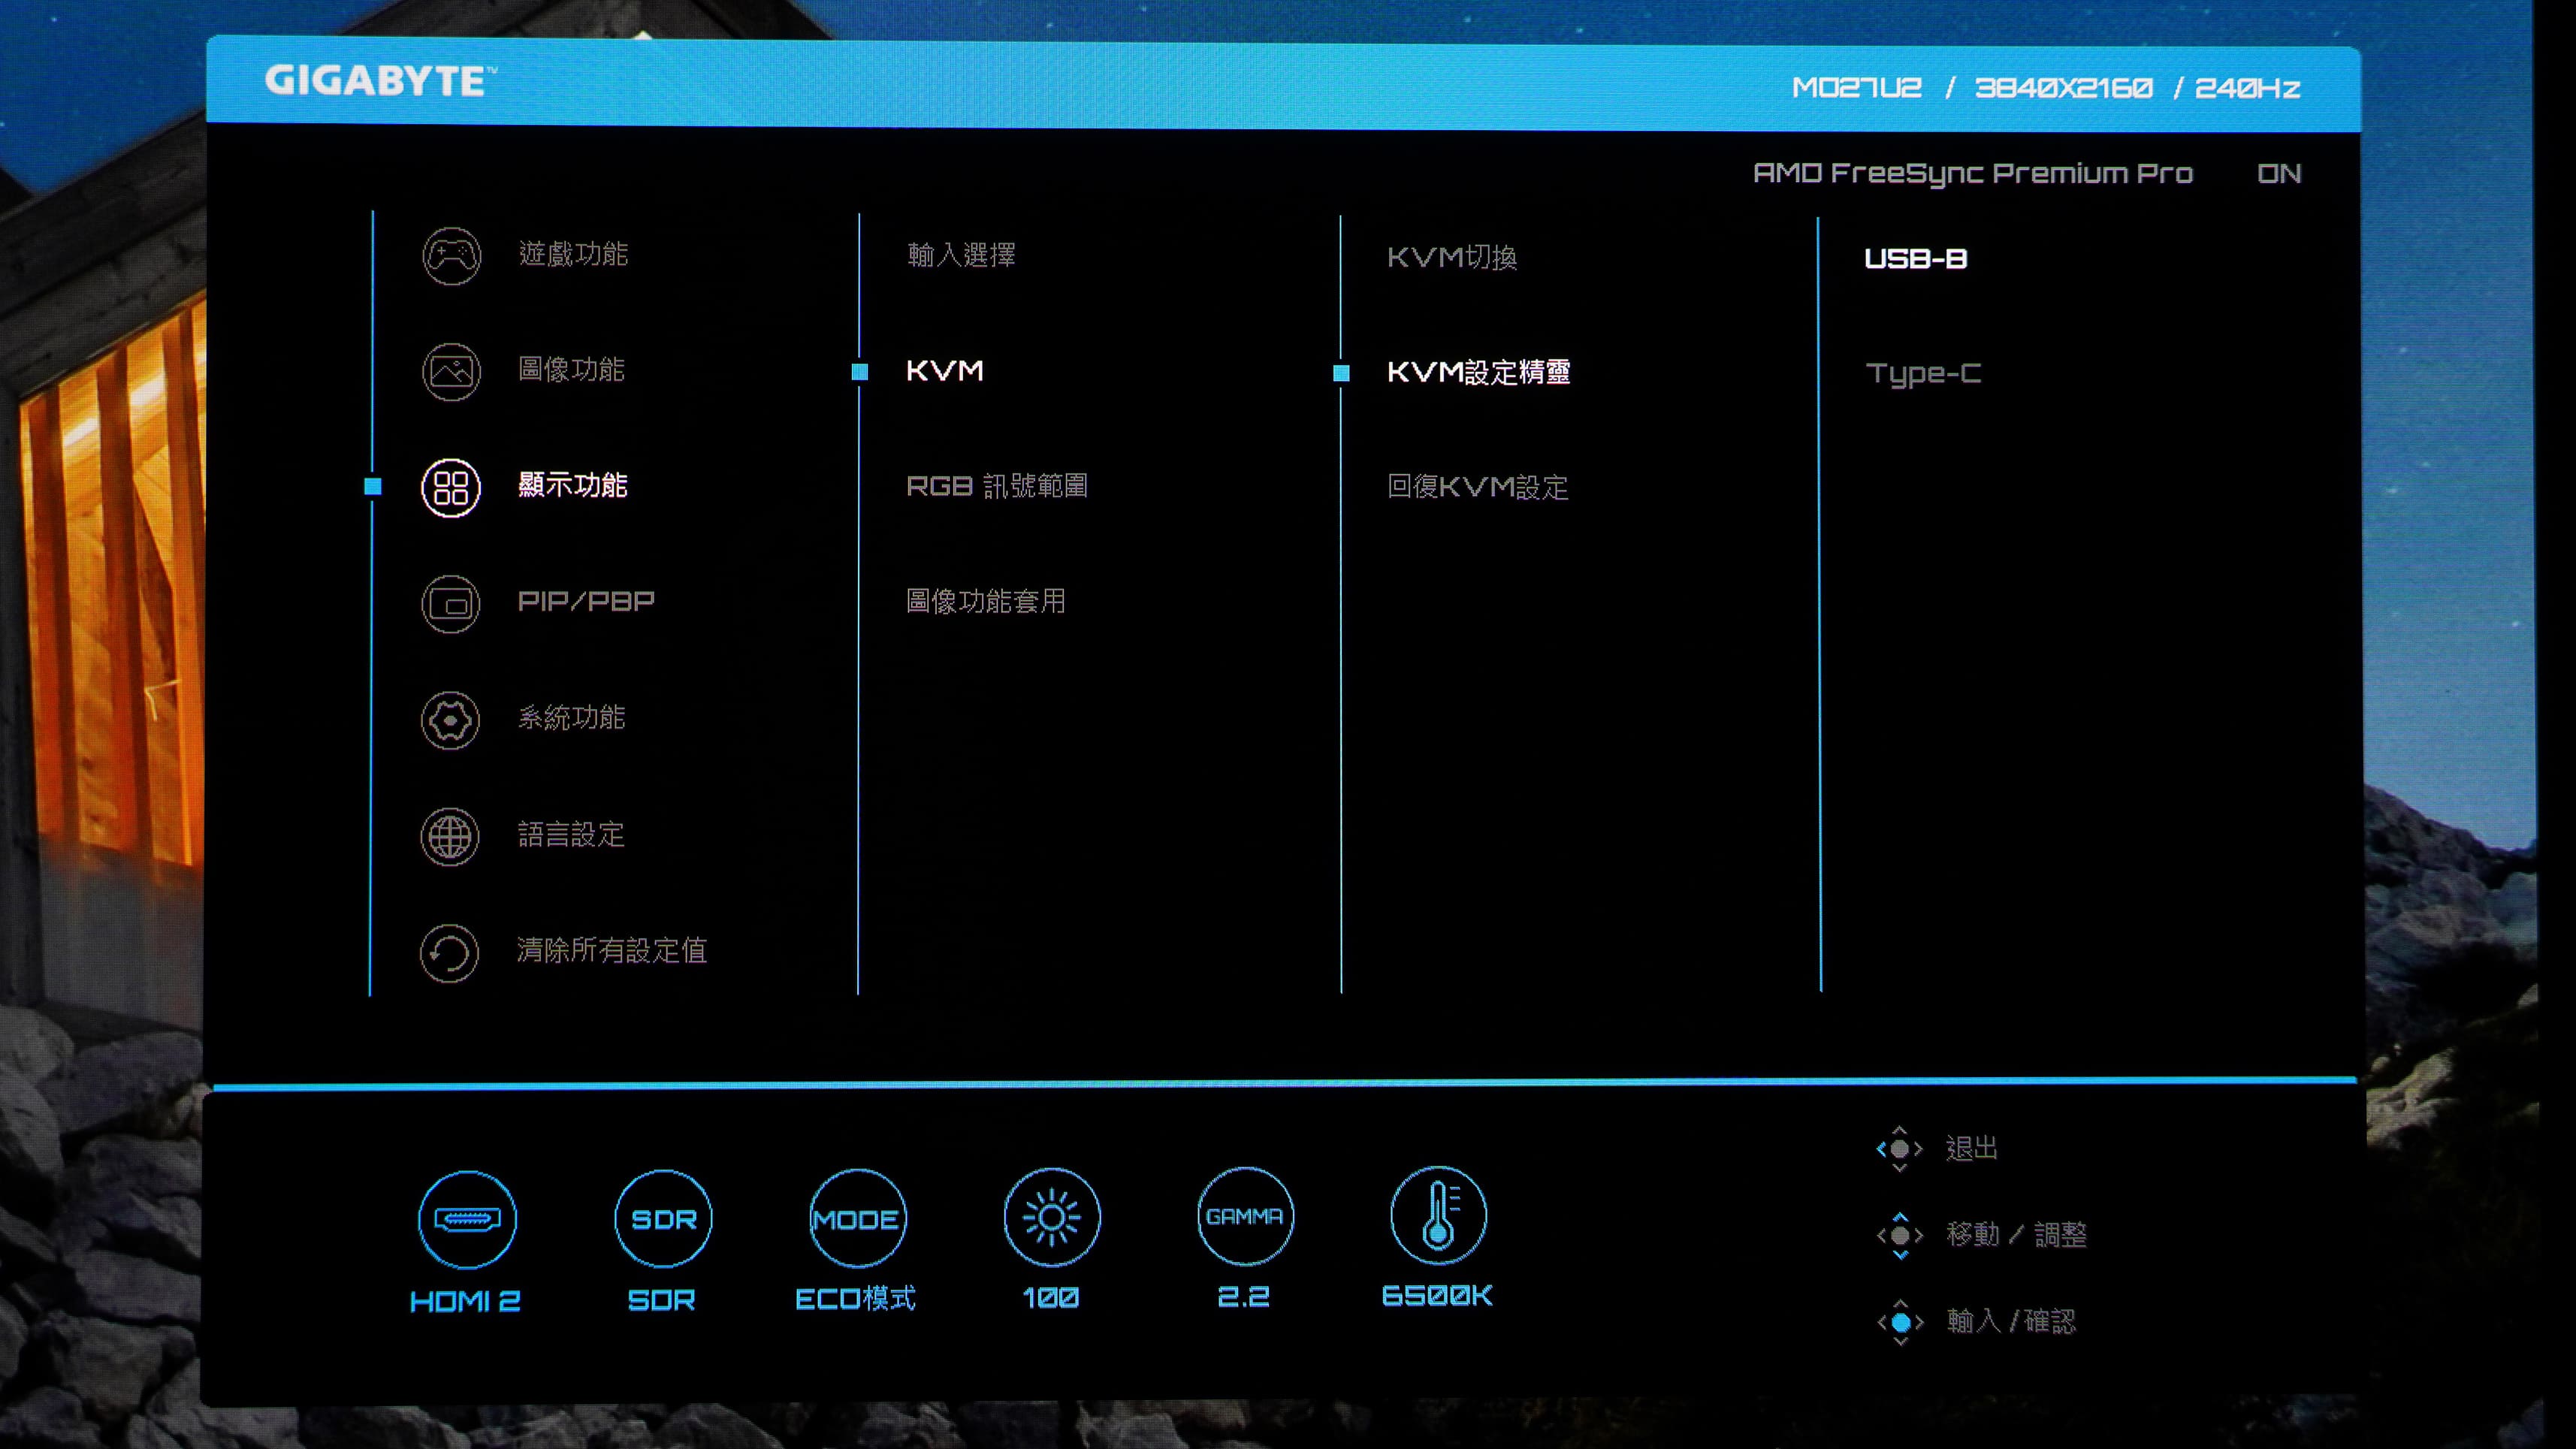This screenshot has height=1449, width=2576.
Task: Select the globe icon for 語言設定
Action: pyautogui.click(x=450, y=837)
